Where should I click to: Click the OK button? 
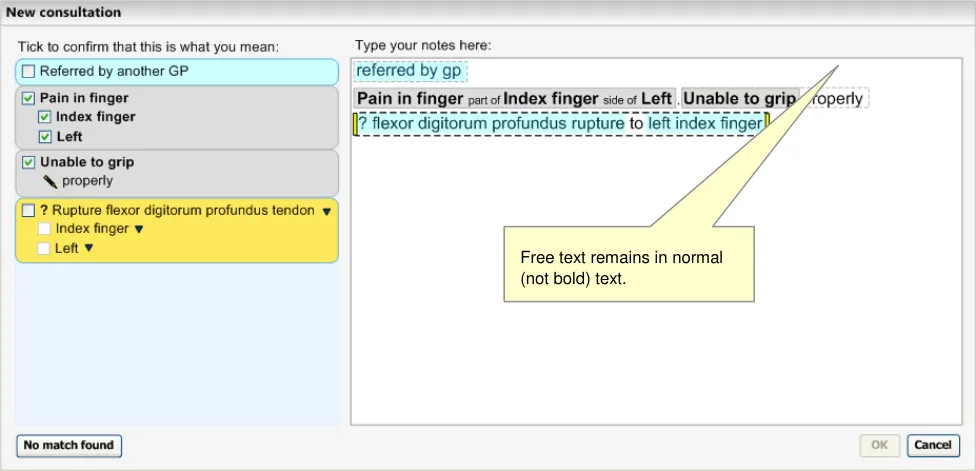click(x=879, y=445)
